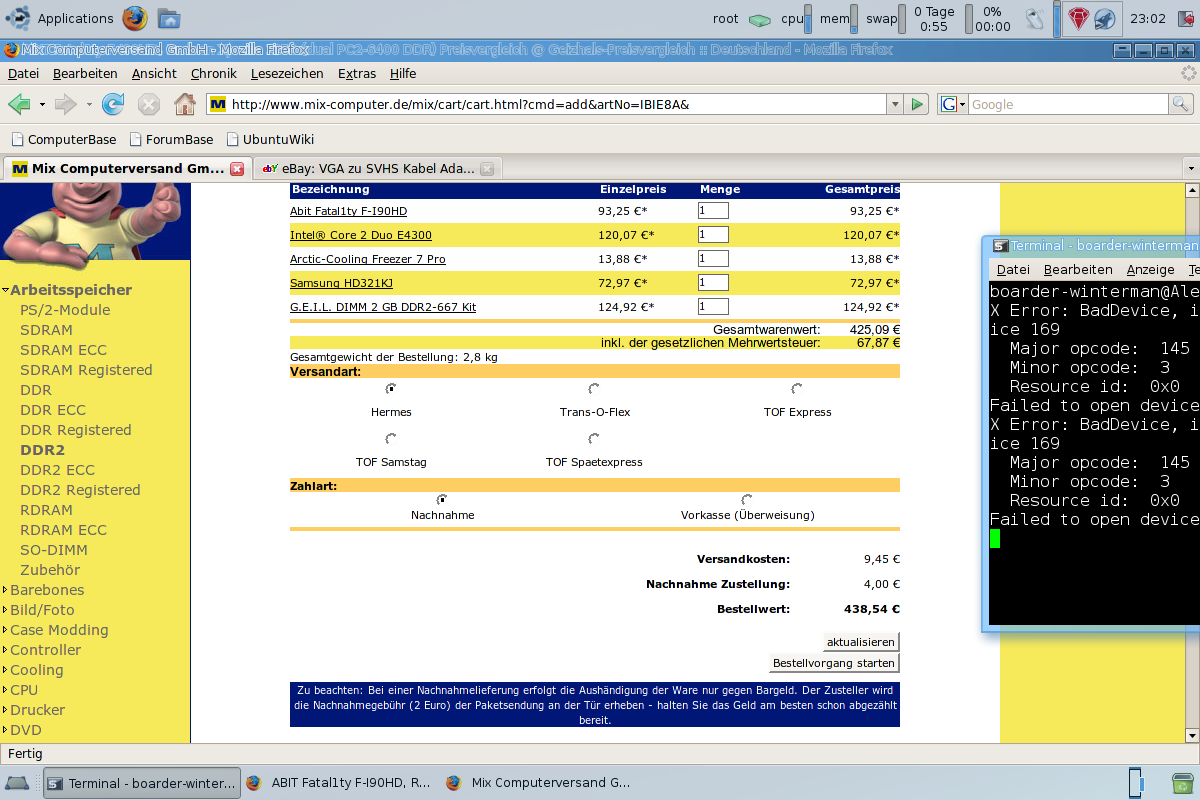1200x800 pixels.
Task: Click the blue bird tray icon
Action: coord(1104,18)
